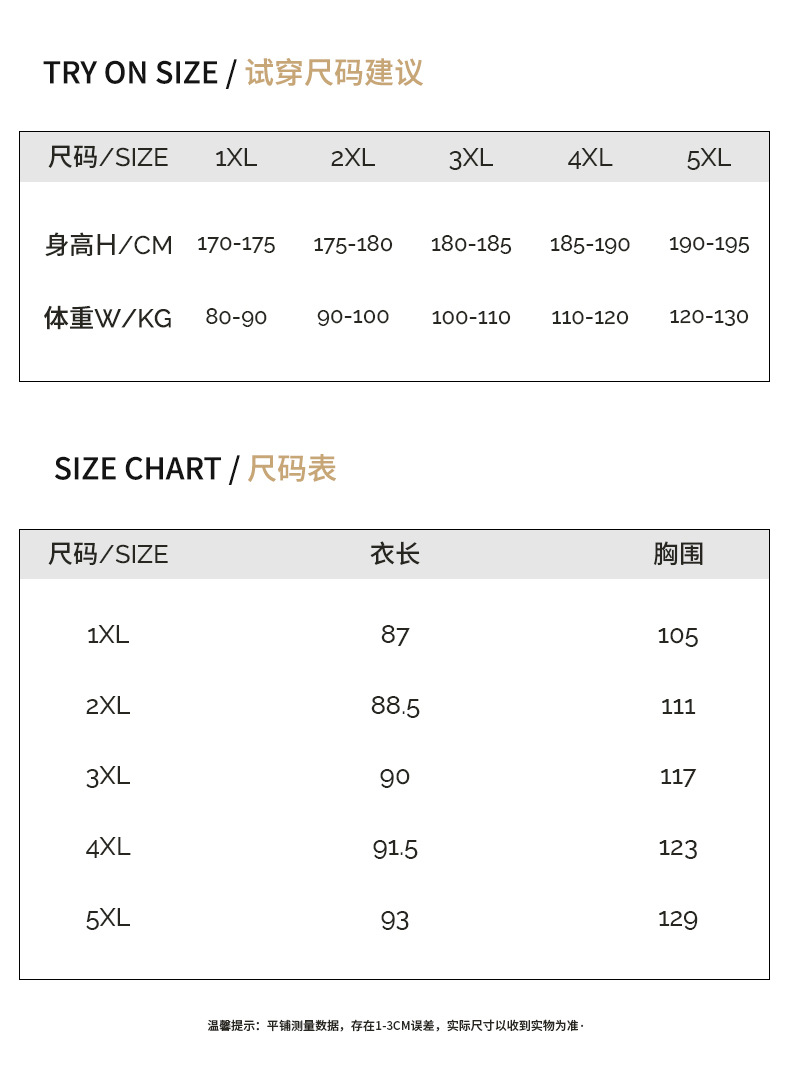Image resolution: width=790 pixels, height=1068 pixels.
Task: Select the 5XL column header in try-on table
Action: coord(708,157)
